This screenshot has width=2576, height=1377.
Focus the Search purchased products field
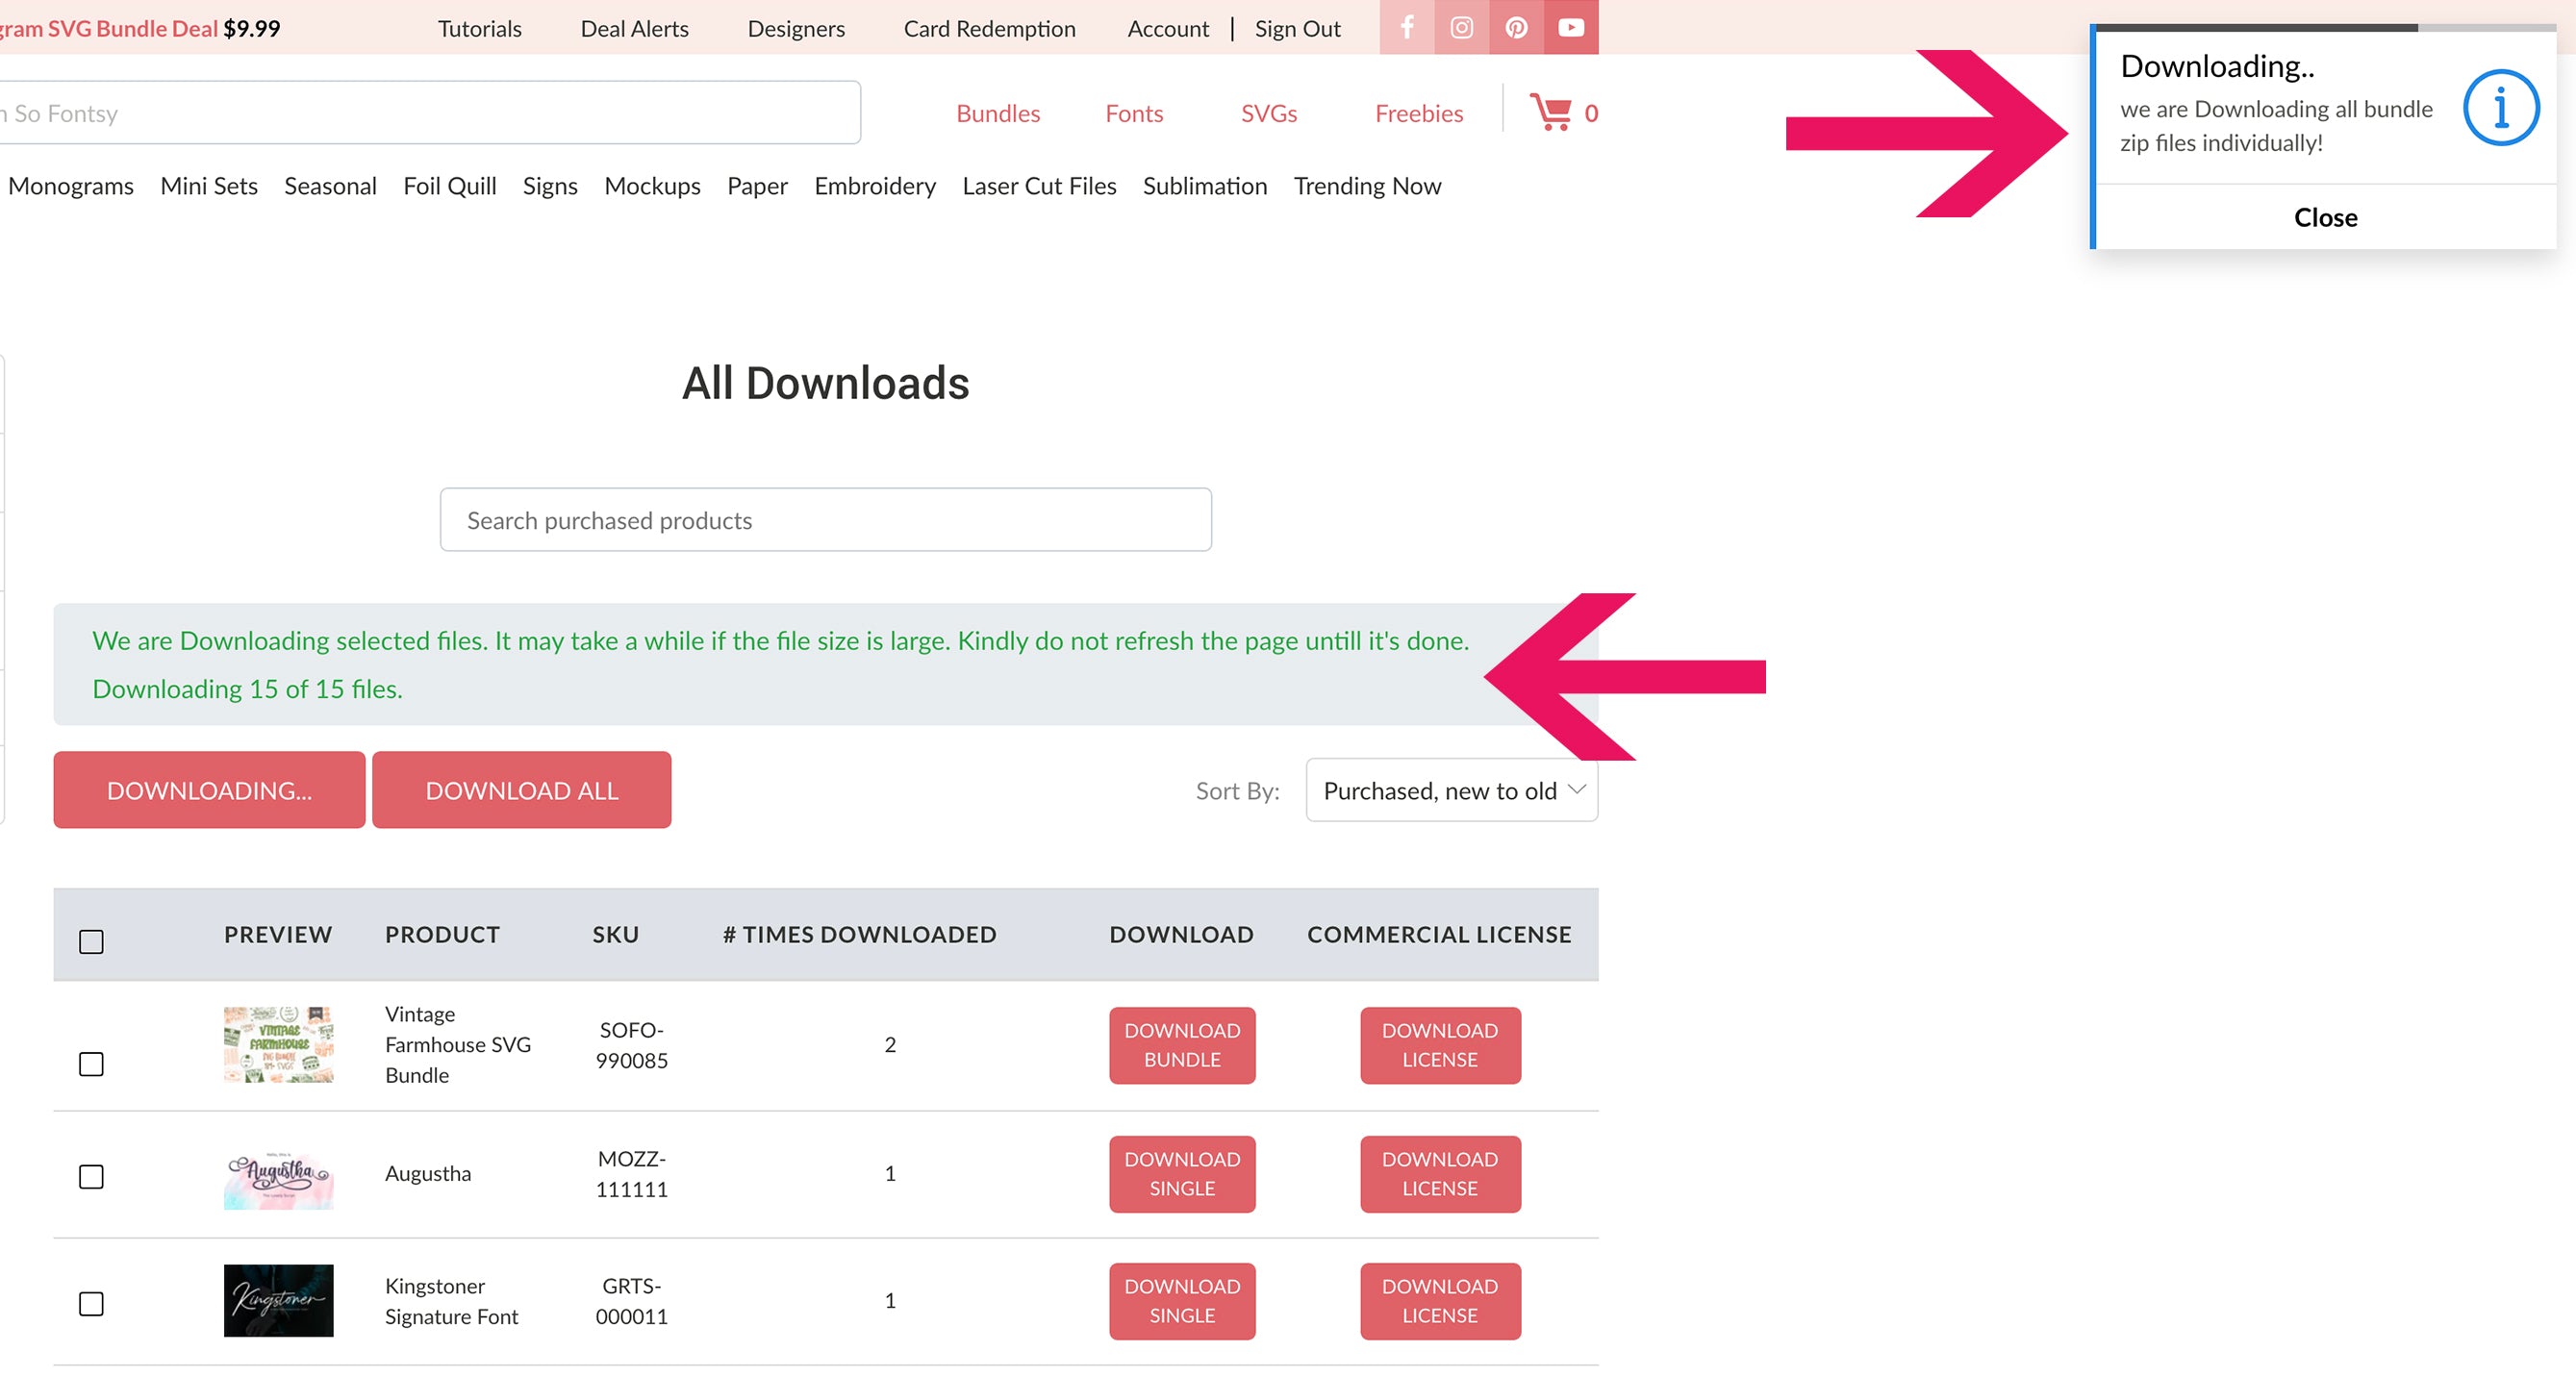pos(825,520)
